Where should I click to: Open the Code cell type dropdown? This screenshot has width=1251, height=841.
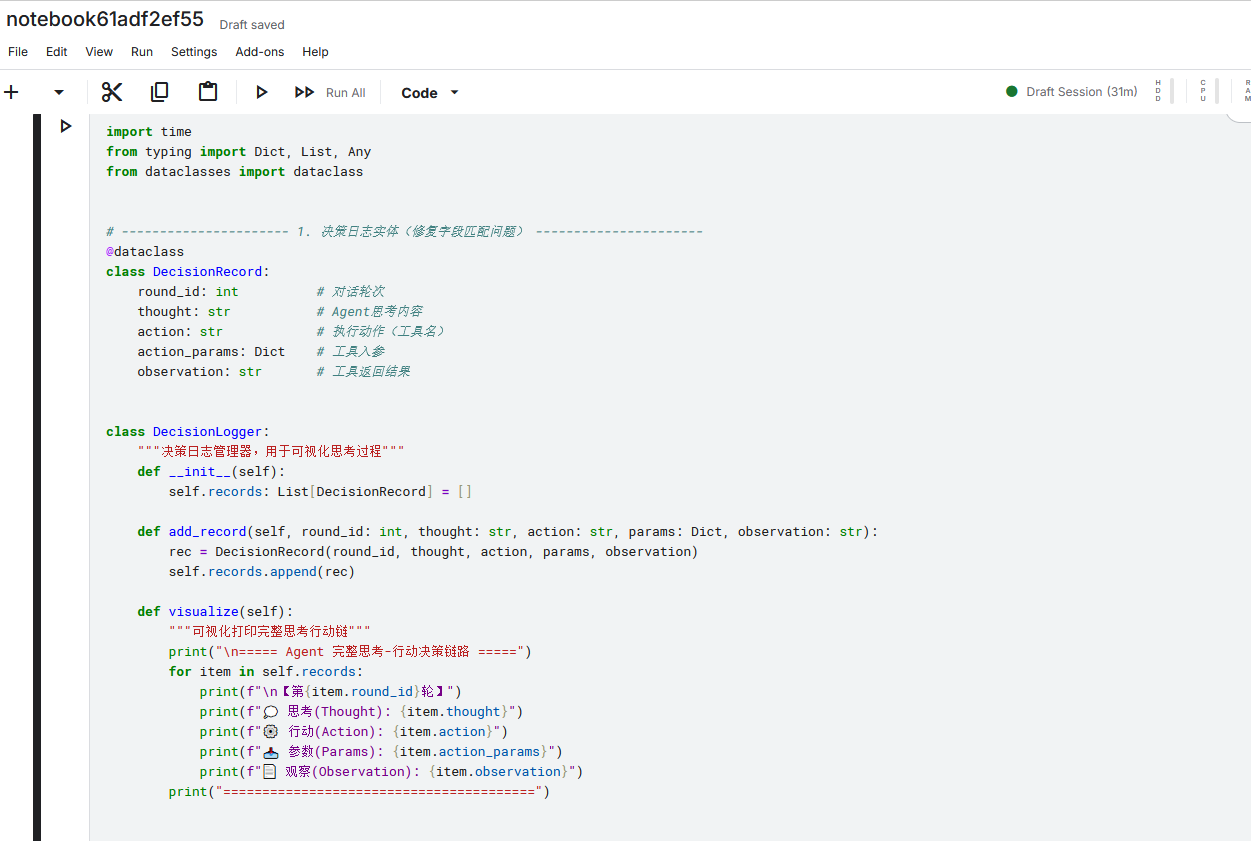click(x=430, y=93)
